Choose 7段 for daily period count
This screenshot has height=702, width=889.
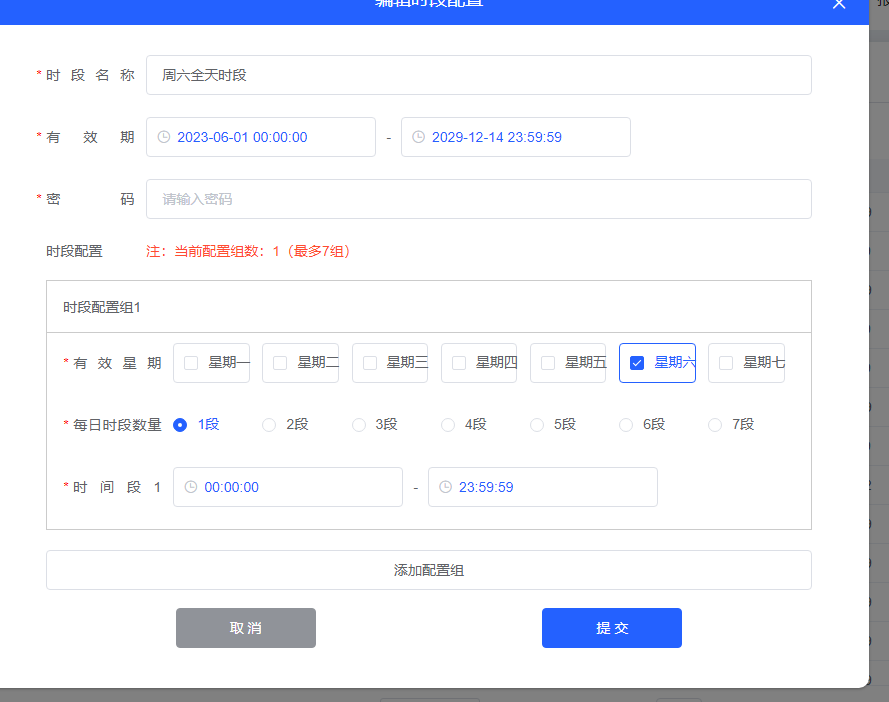pos(715,425)
